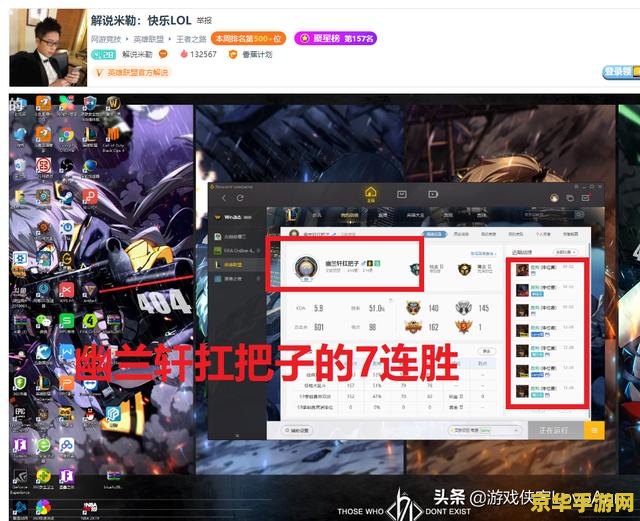This screenshot has width=640, height=521.
Task: Open the Steam desktop shortcut
Action: click(66, 198)
